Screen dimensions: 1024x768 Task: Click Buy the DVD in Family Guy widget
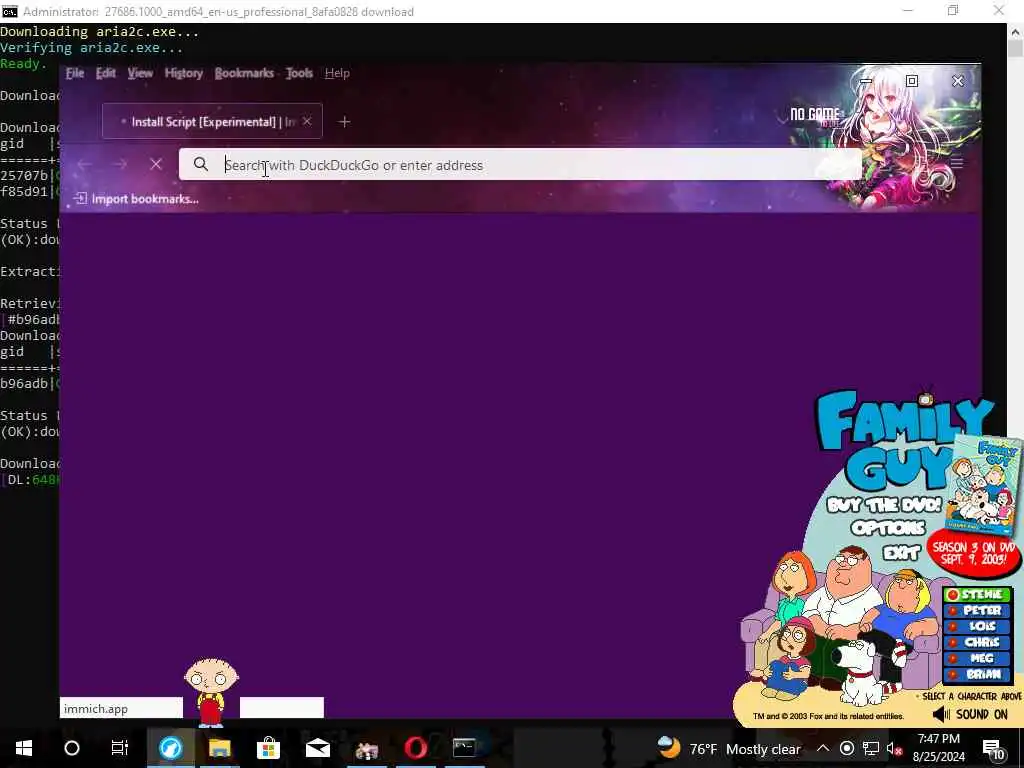click(884, 504)
